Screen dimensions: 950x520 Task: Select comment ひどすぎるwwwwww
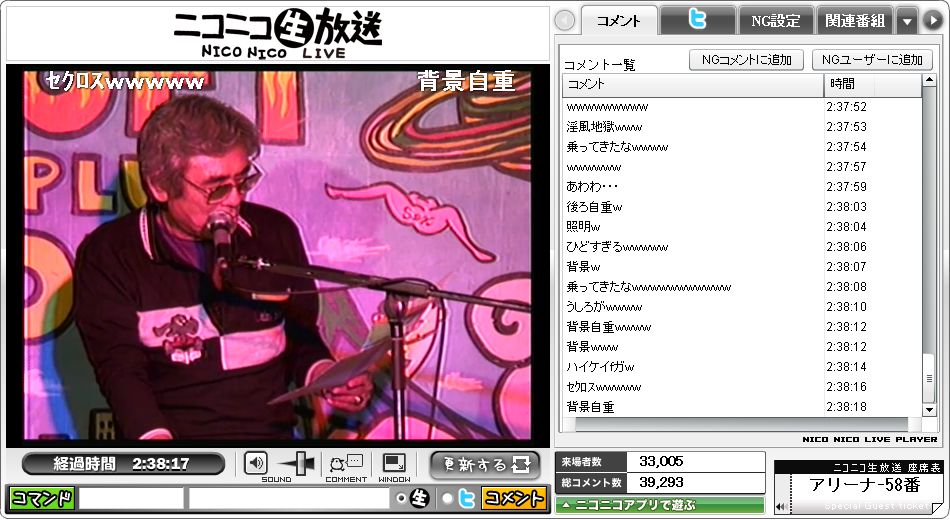pyautogui.click(x=742, y=247)
